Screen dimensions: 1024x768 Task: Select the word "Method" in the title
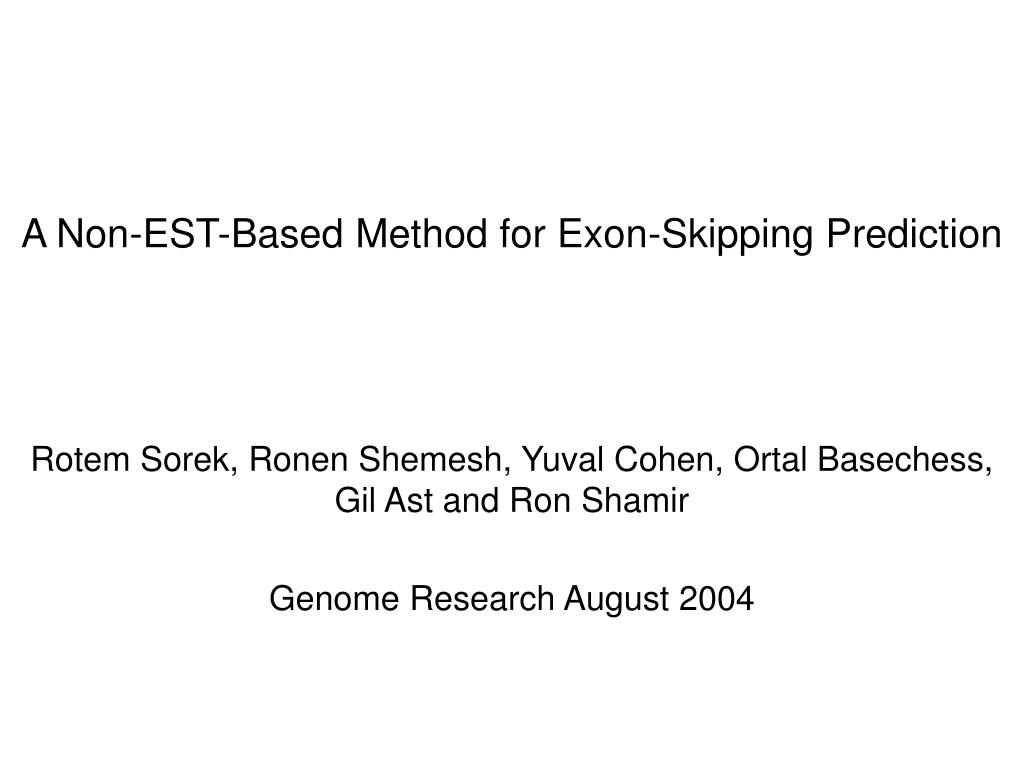click(x=421, y=234)
